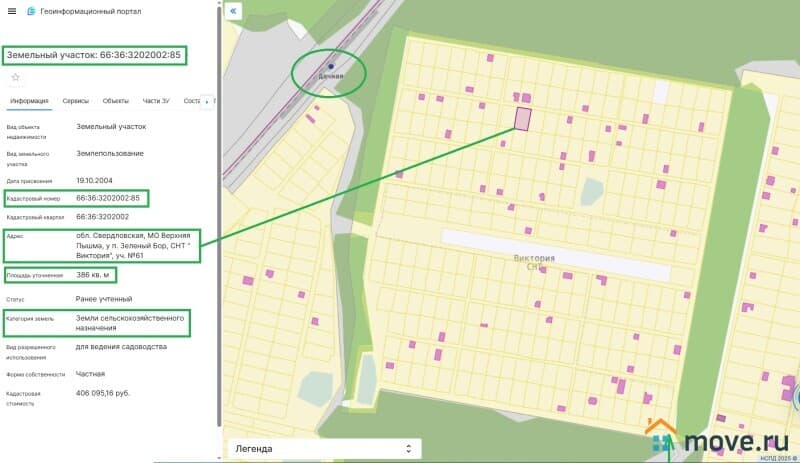800x463 pixels.
Task: Switch to the Информация tab
Action: pos(30,101)
